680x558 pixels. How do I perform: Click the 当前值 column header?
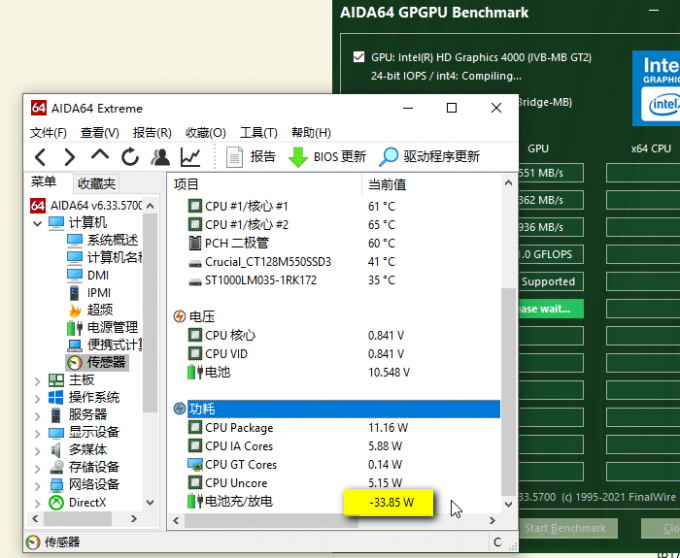point(388,184)
